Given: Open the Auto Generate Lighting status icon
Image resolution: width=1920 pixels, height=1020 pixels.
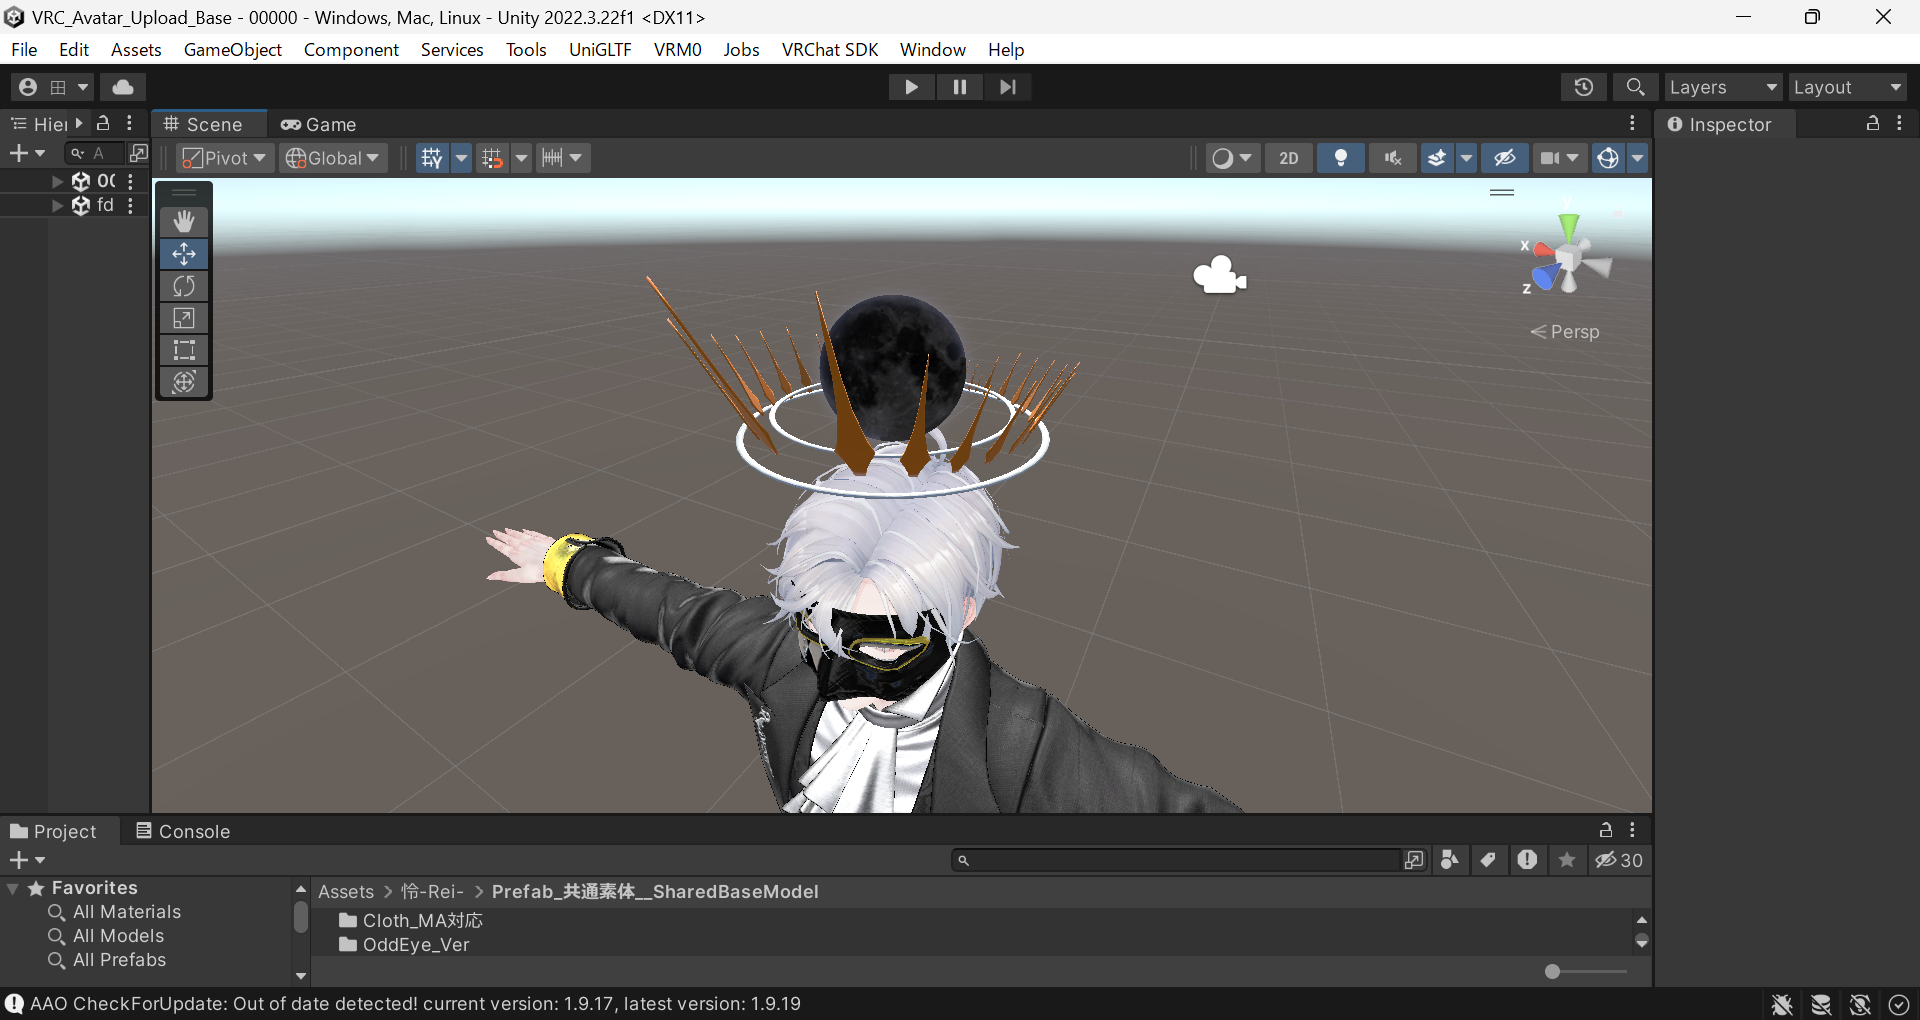Looking at the screenshot, I should coord(1860,1004).
